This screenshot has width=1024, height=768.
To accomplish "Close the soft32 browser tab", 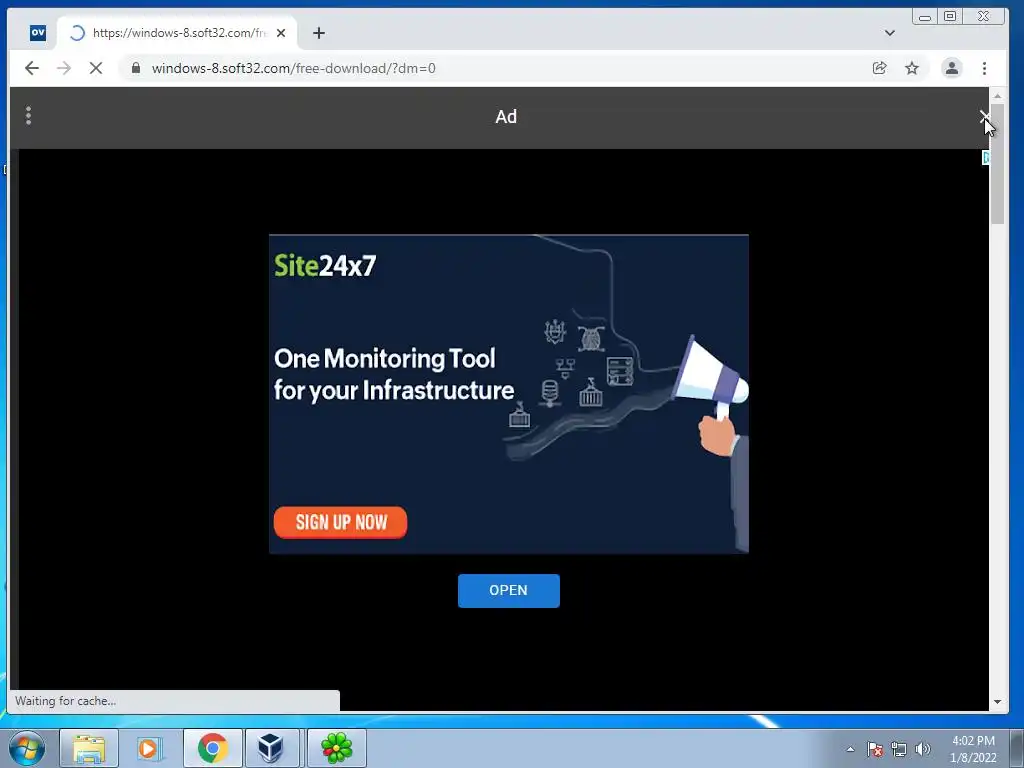I will pyautogui.click(x=281, y=33).
